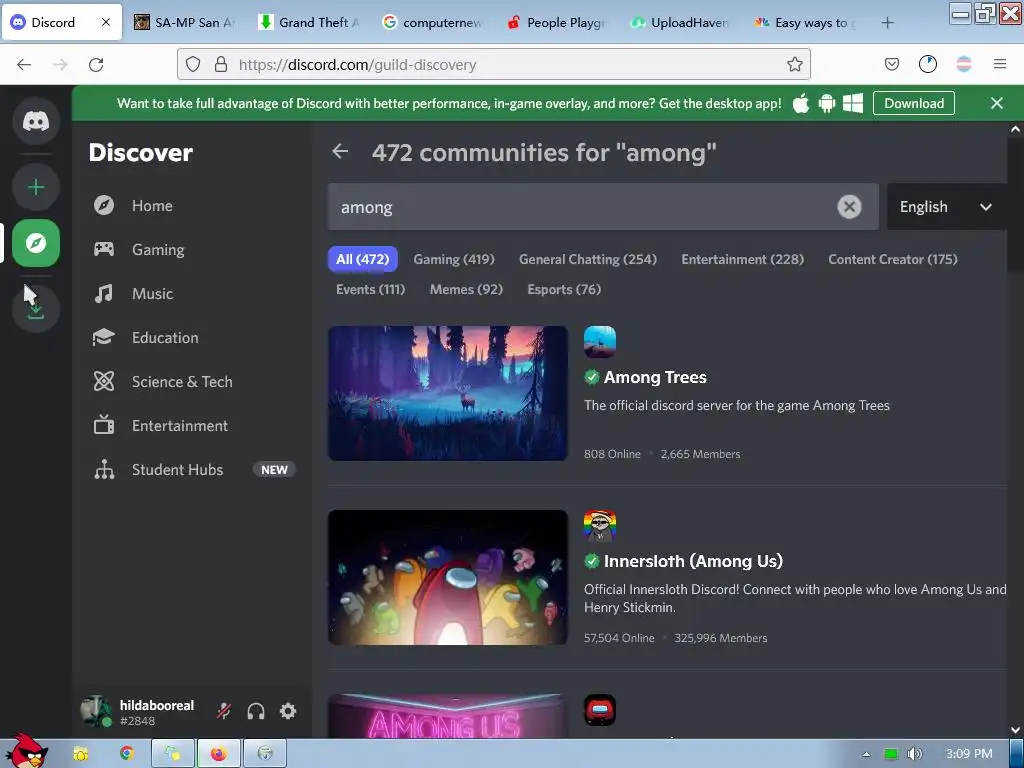Click red crewmate server avatar icon
The image size is (1024, 768).
click(600, 711)
